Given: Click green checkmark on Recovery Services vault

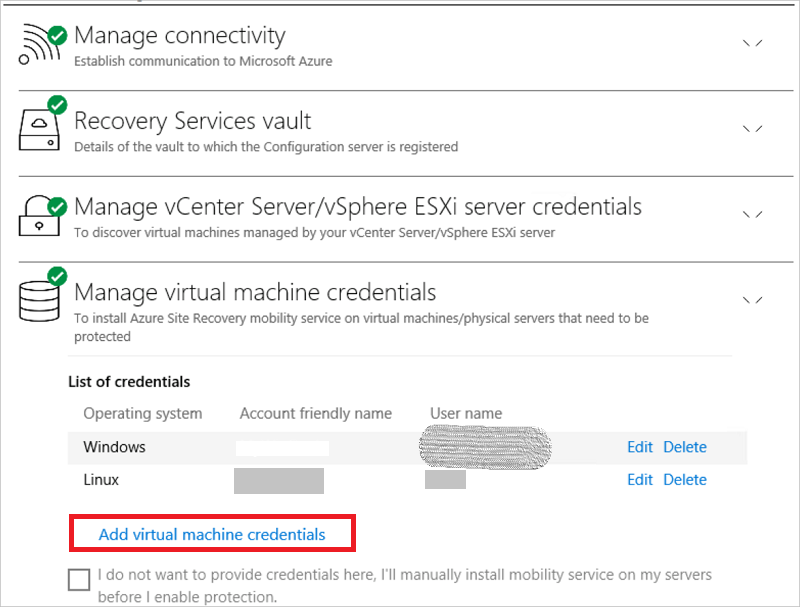Looking at the screenshot, I should pyautogui.click(x=58, y=105).
